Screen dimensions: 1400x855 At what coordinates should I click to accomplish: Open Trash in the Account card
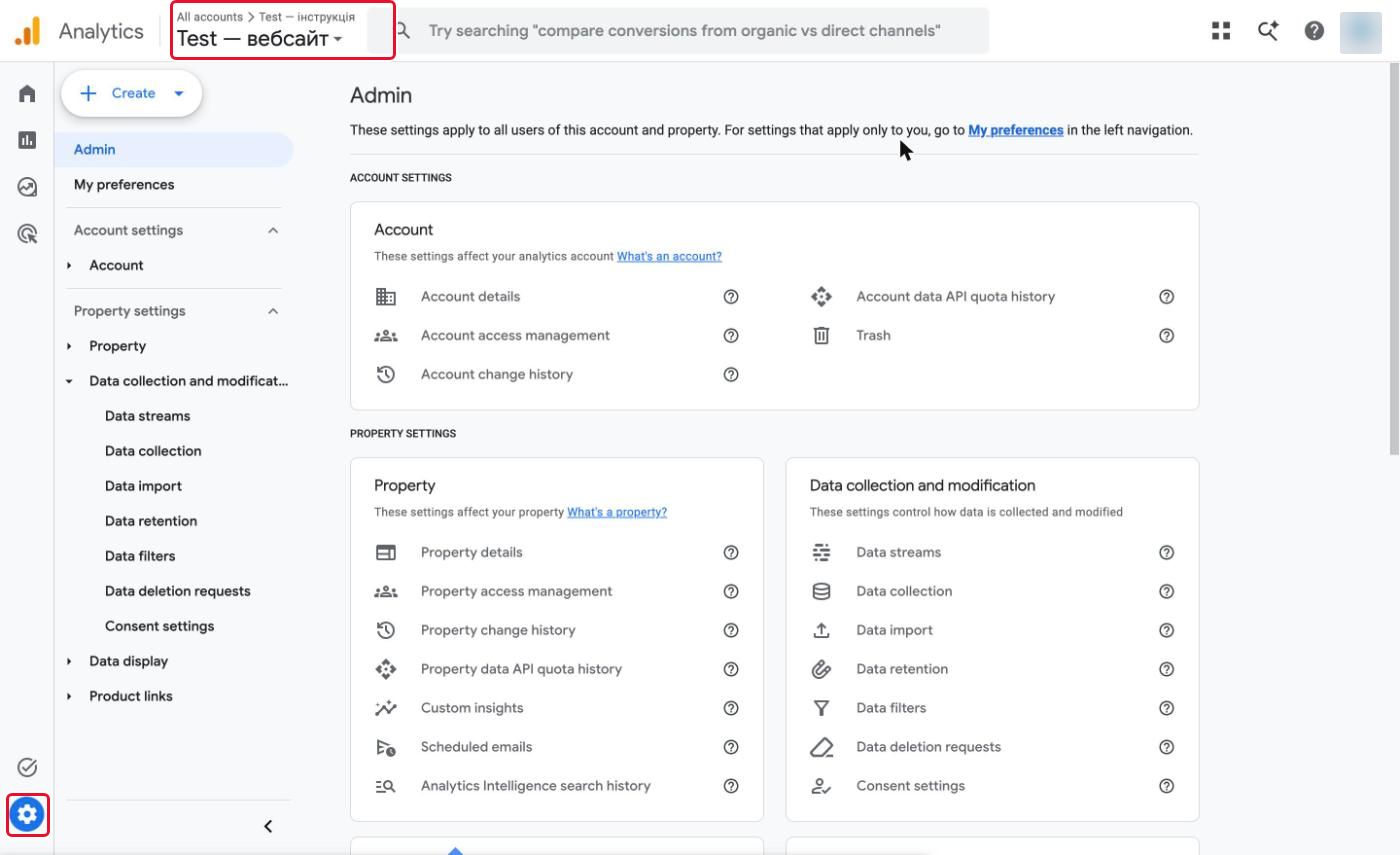pos(873,336)
